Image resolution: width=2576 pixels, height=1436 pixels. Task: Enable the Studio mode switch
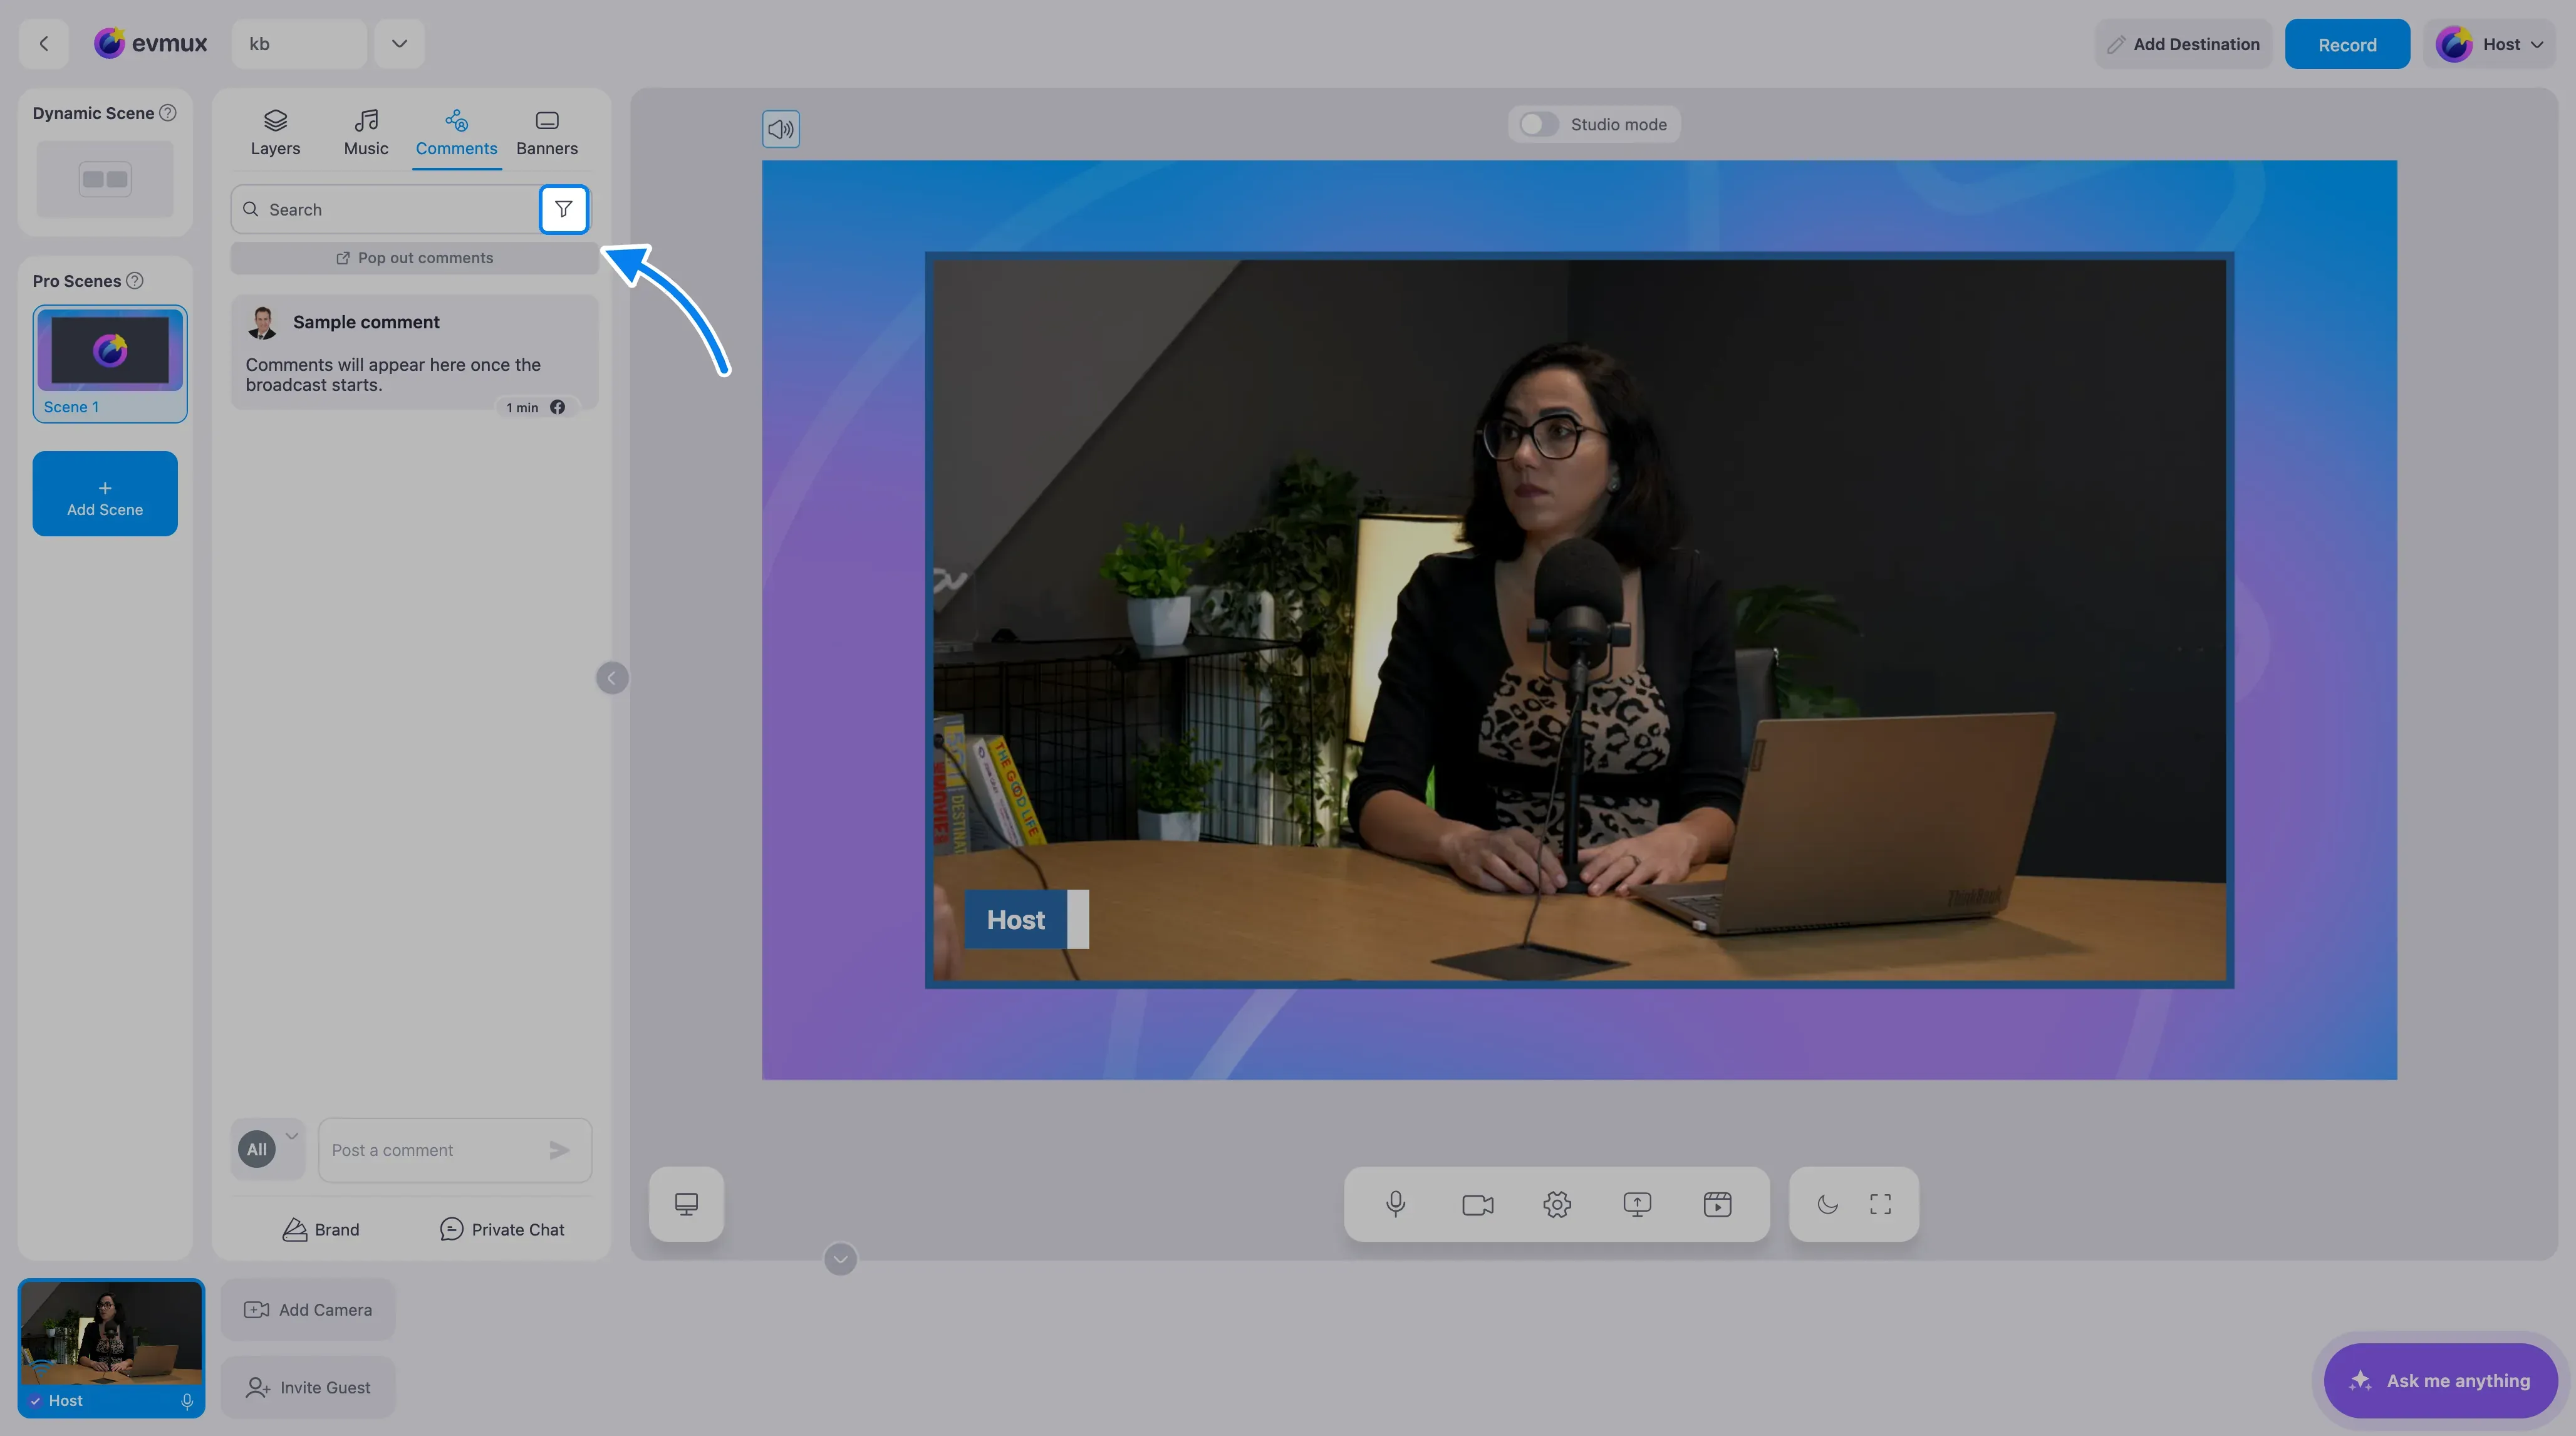1539,124
